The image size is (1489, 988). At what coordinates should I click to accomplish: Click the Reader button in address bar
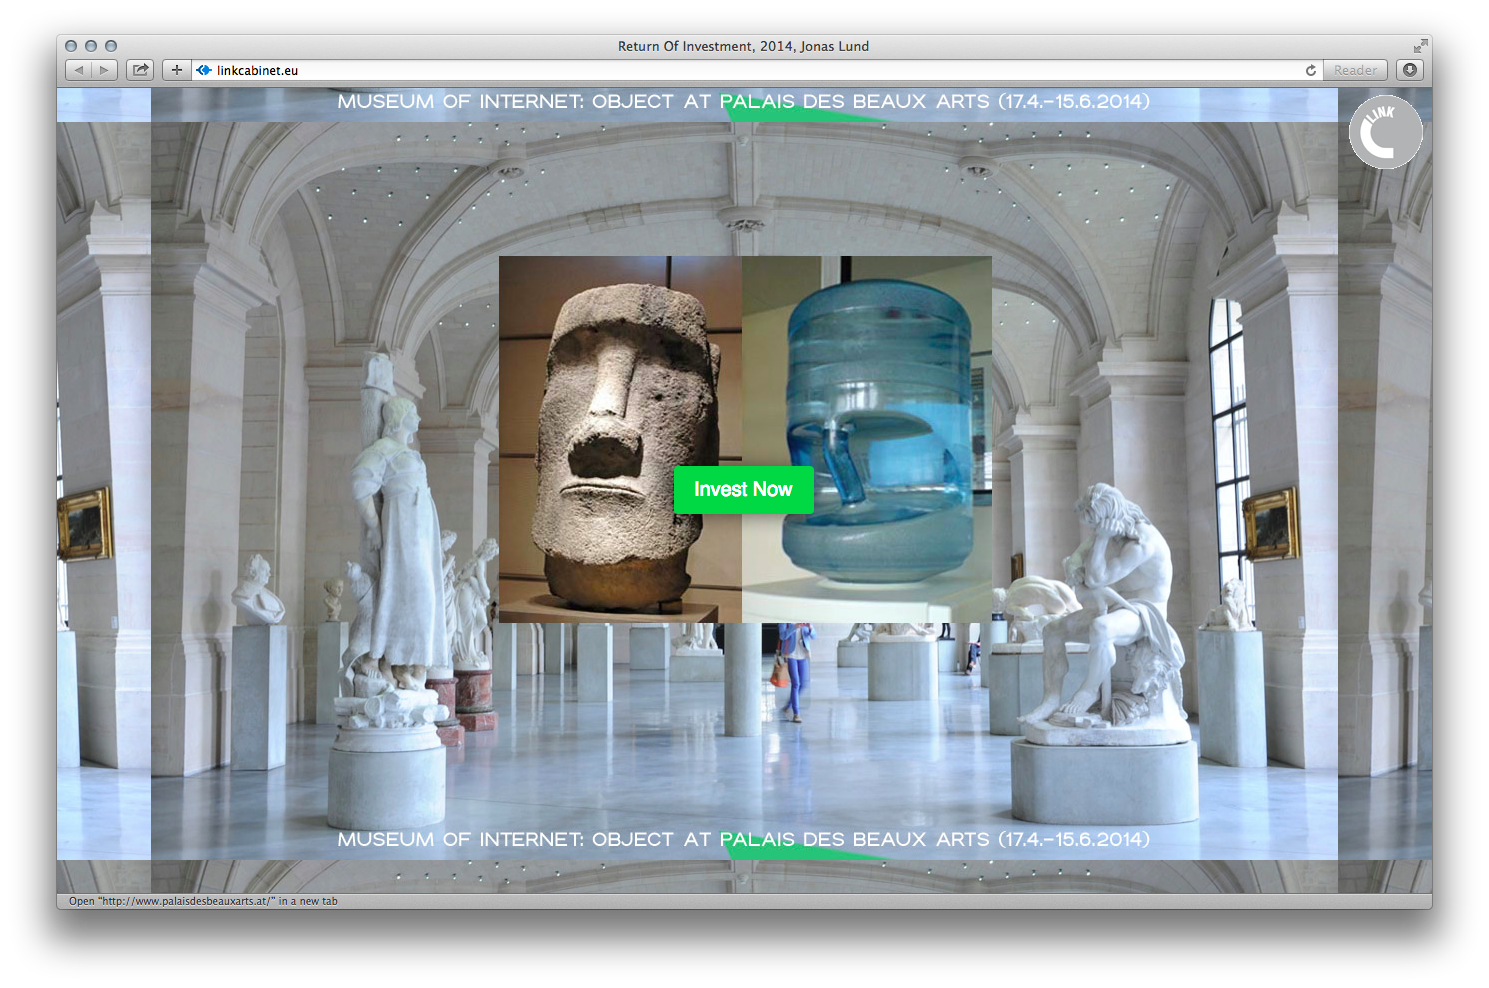tap(1355, 70)
